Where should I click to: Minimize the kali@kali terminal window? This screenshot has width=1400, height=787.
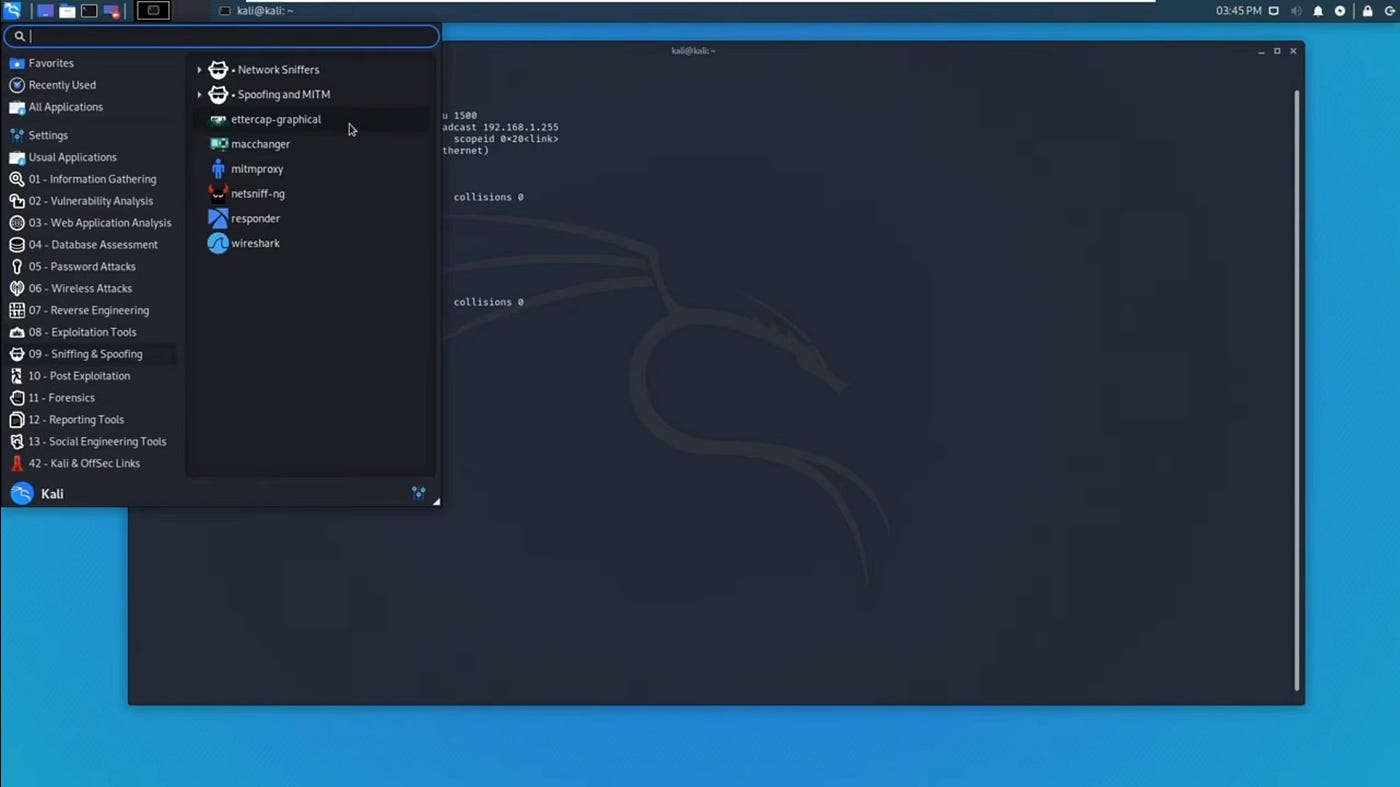coord(1261,51)
